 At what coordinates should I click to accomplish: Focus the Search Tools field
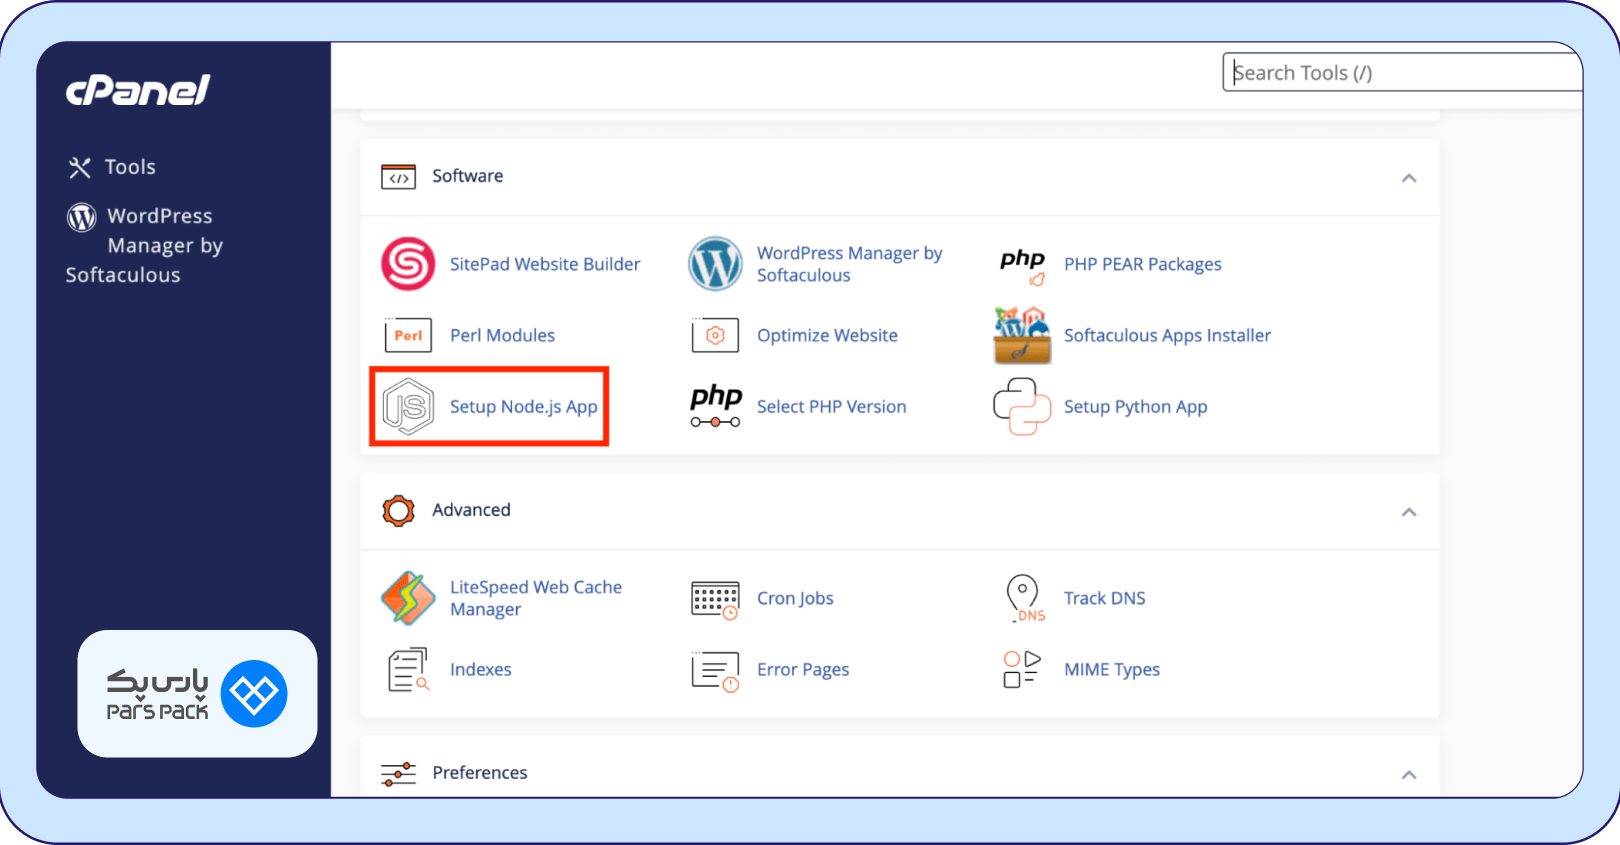click(x=1400, y=73)
